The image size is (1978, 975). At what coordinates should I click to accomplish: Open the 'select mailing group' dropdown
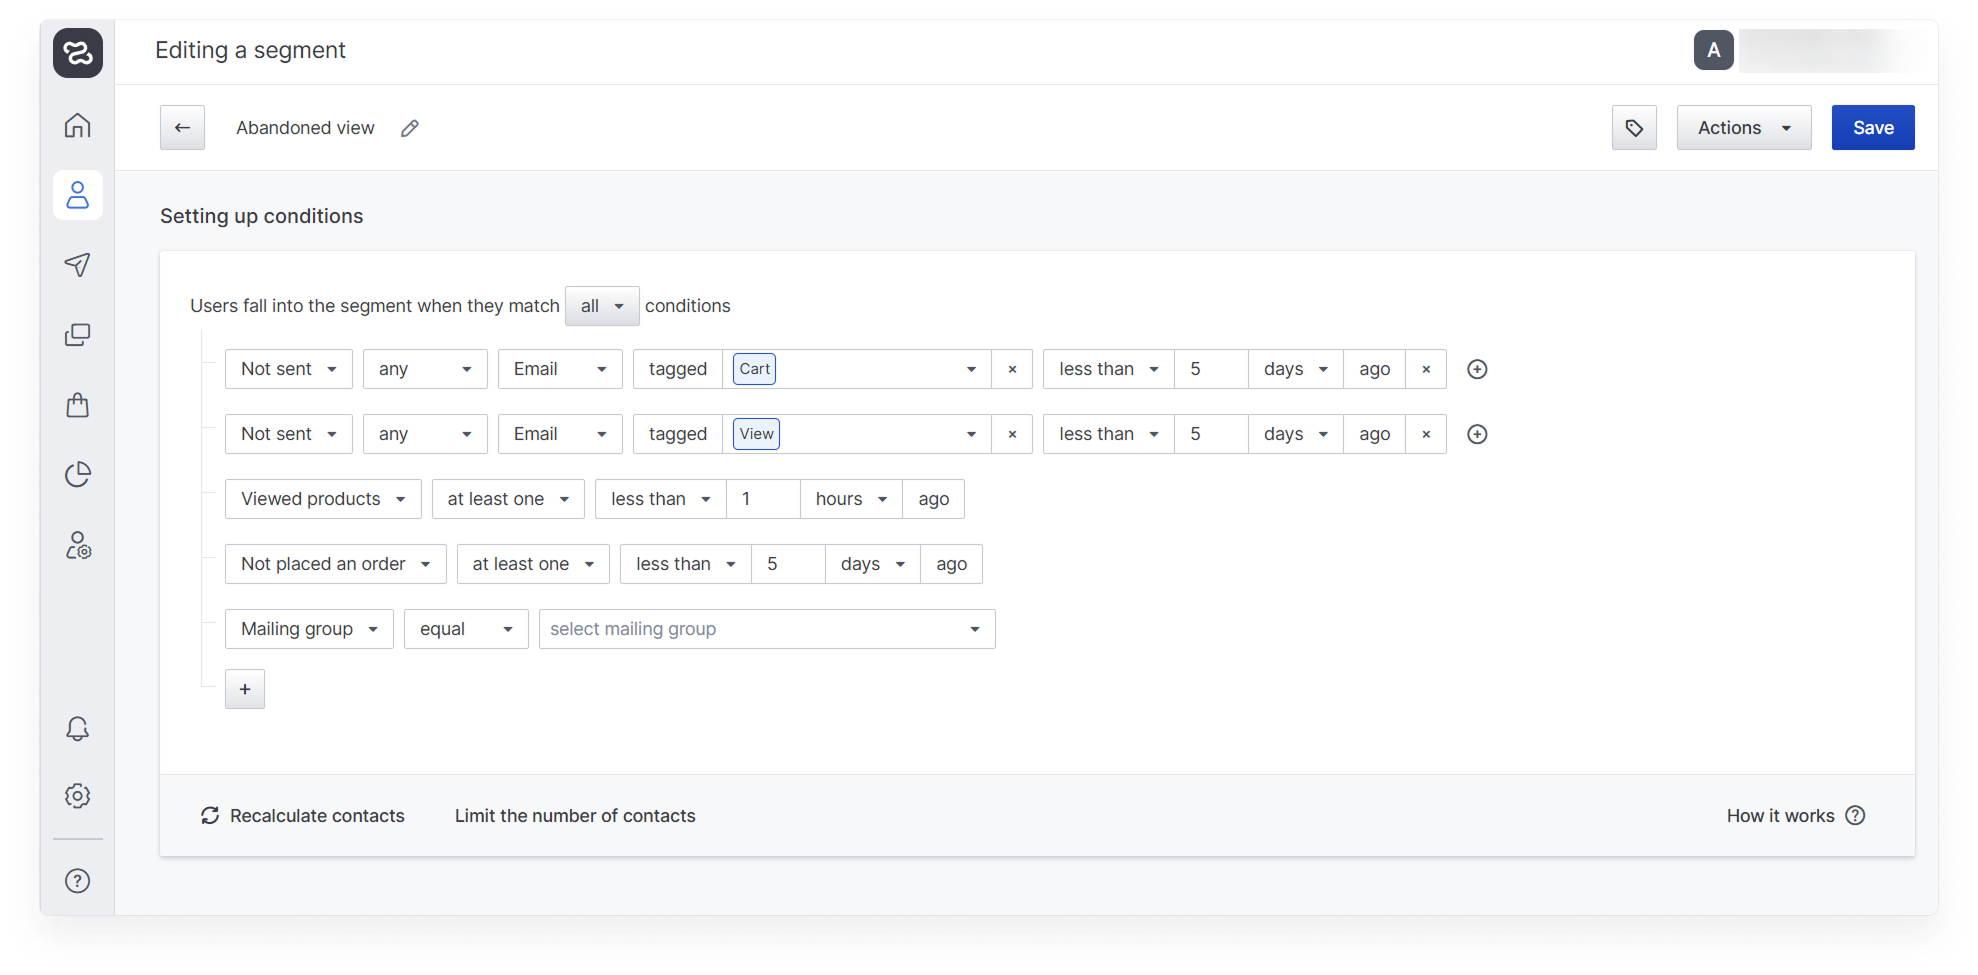[766, 629]
